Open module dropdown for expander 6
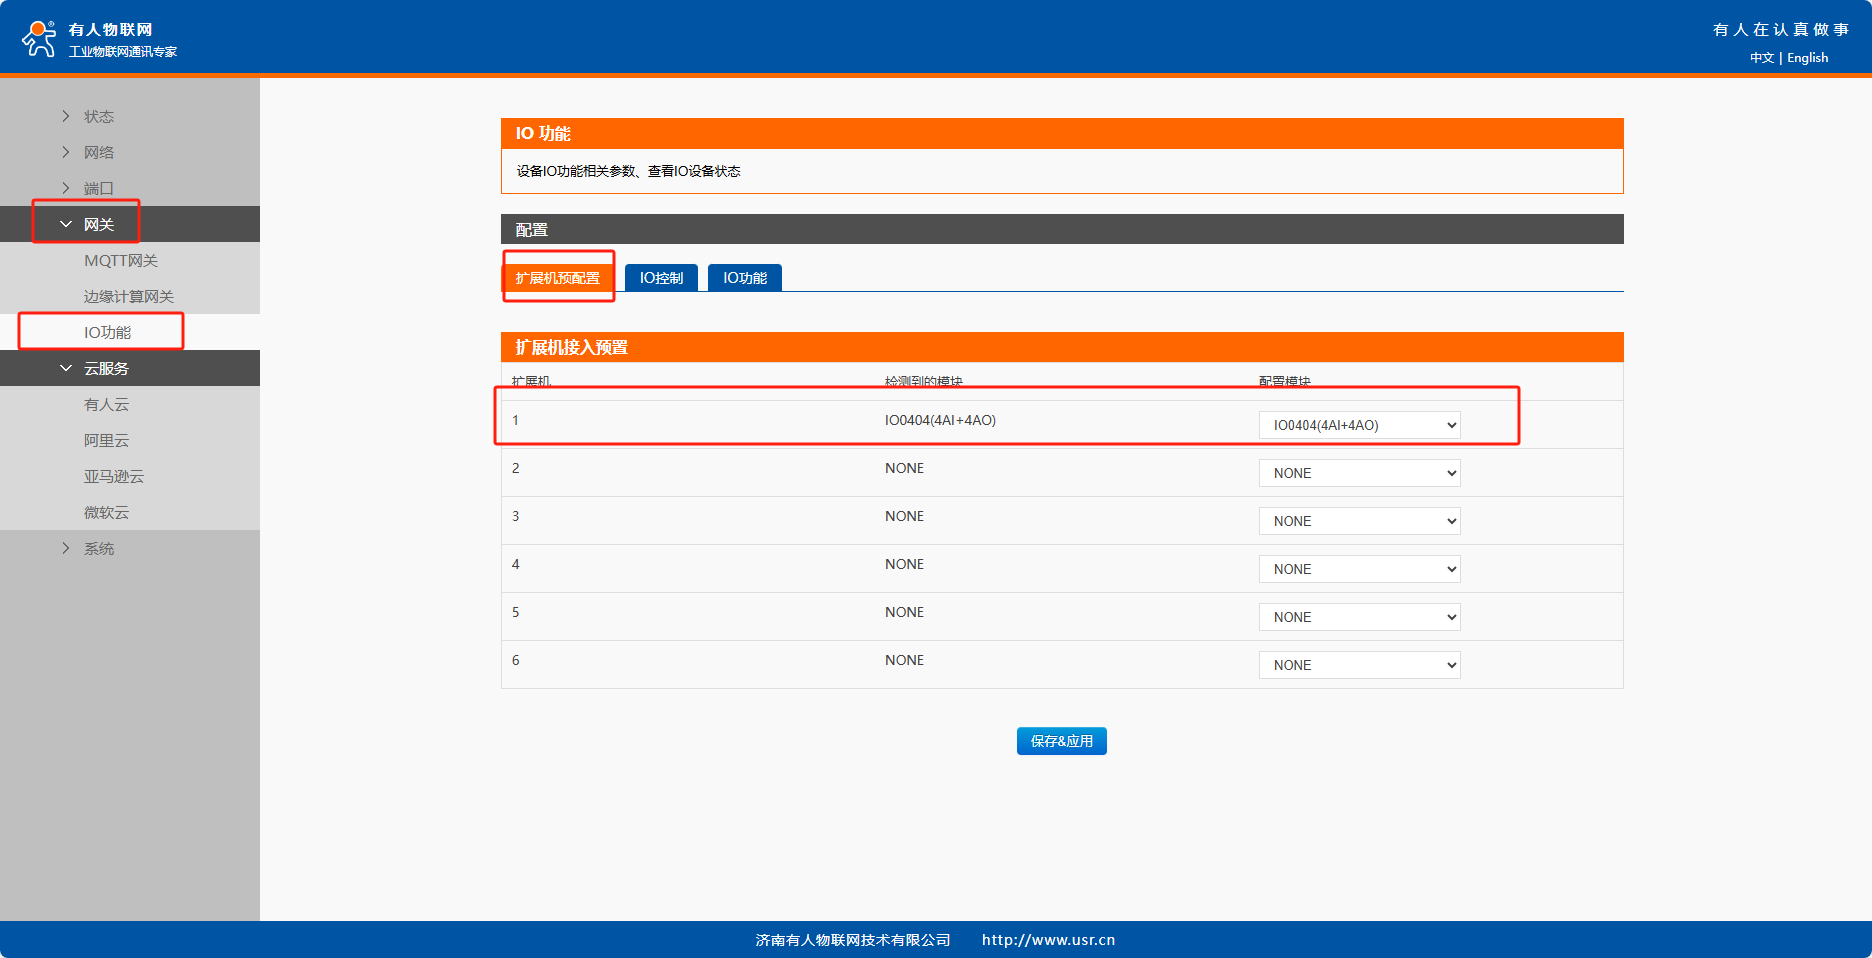 click(x=1359, y=665)
